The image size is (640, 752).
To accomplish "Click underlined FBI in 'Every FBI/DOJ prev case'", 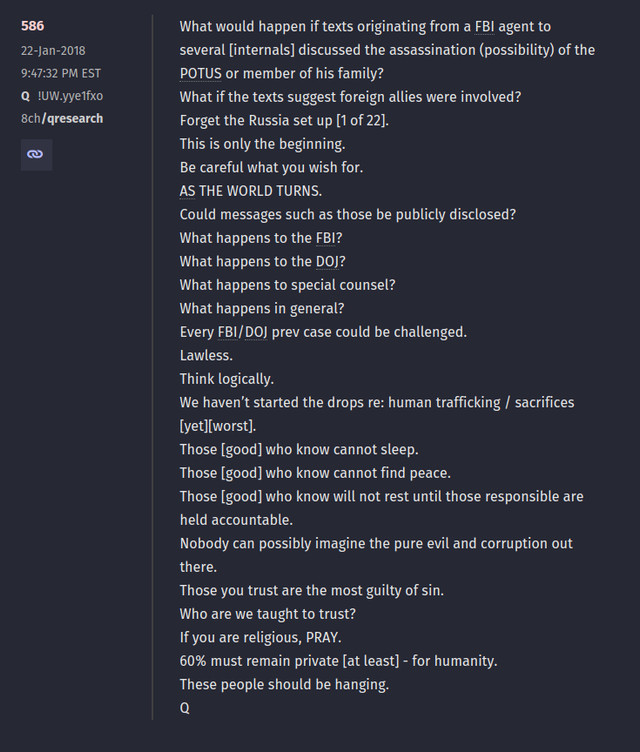I will tap(228, 332).
